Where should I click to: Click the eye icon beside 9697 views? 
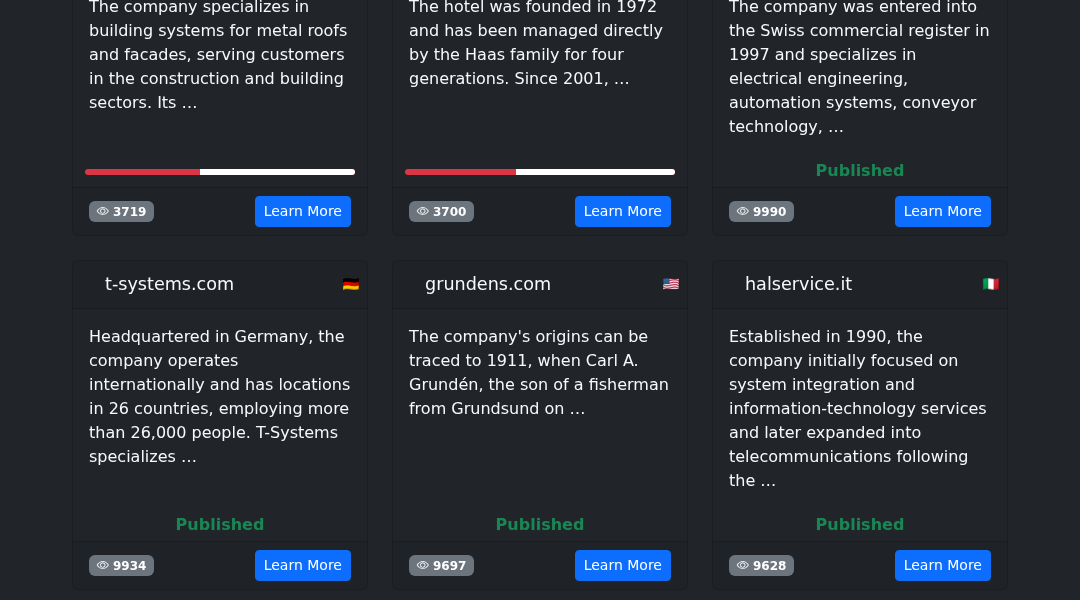[x=423, y=566]
